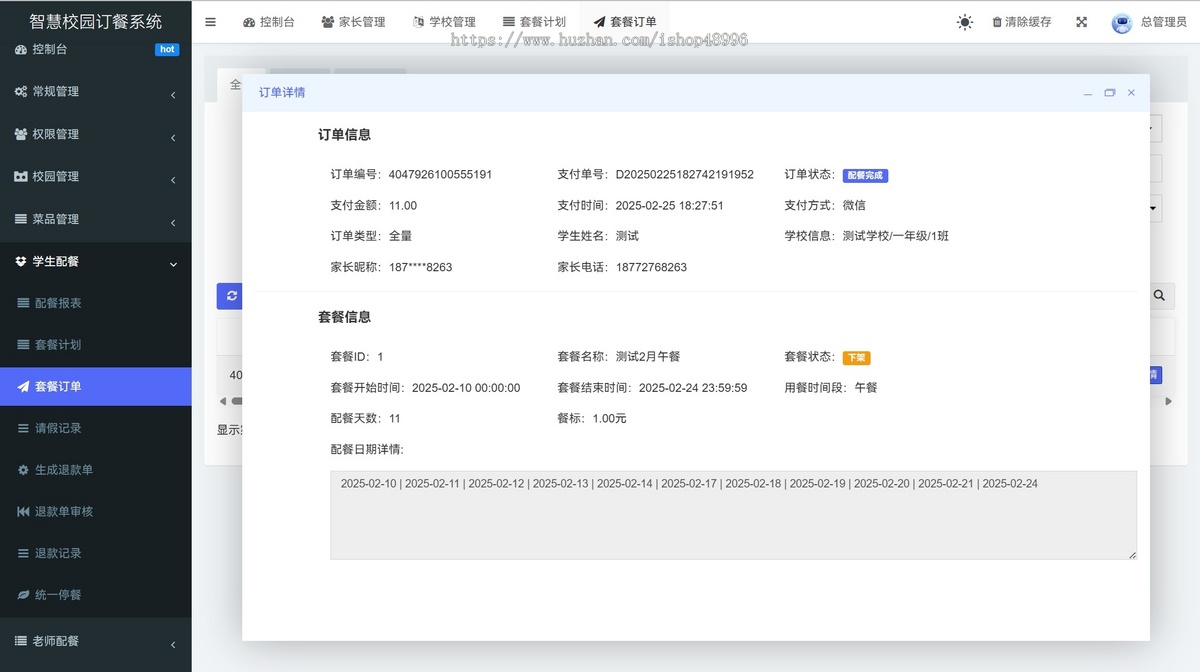Screen dimensions: 1200x672
Task: Select 套餐订单 in the left sidebar
Action: (x=95, y=387)
